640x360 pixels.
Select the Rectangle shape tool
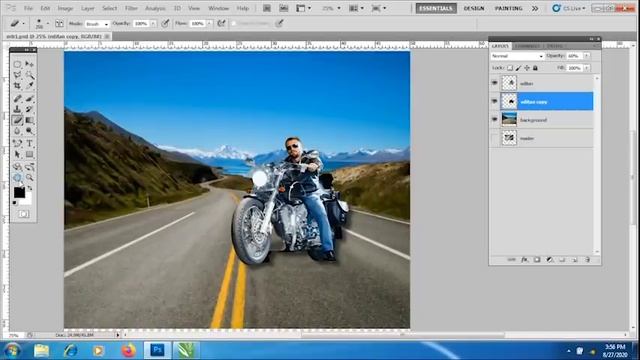(x=29, y=155)
